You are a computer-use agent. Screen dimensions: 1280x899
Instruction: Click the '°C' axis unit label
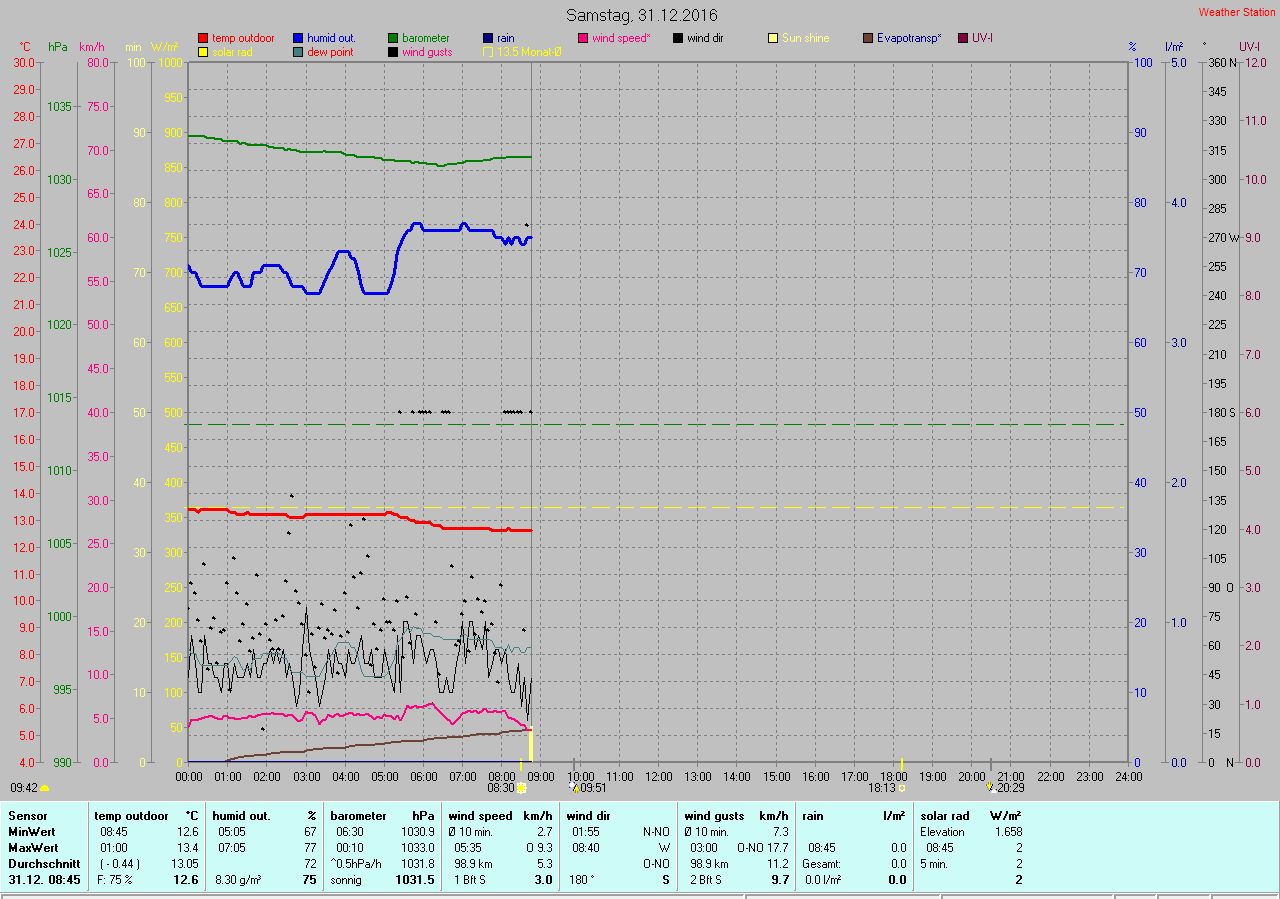25,47
